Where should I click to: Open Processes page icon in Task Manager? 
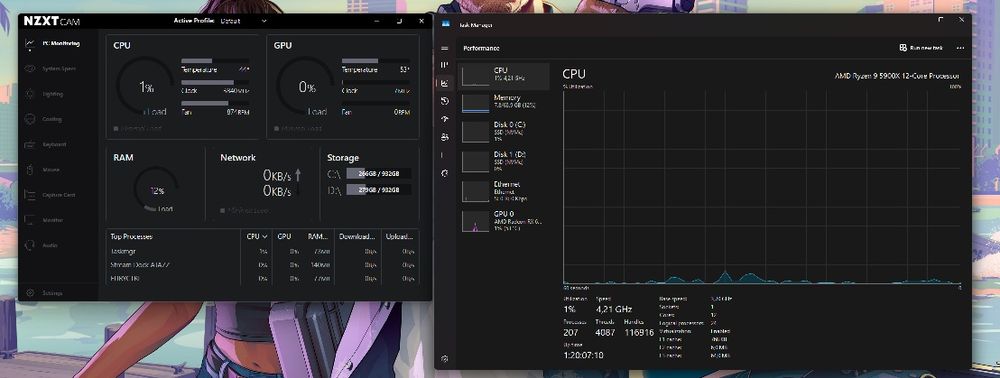click(445, 65)
